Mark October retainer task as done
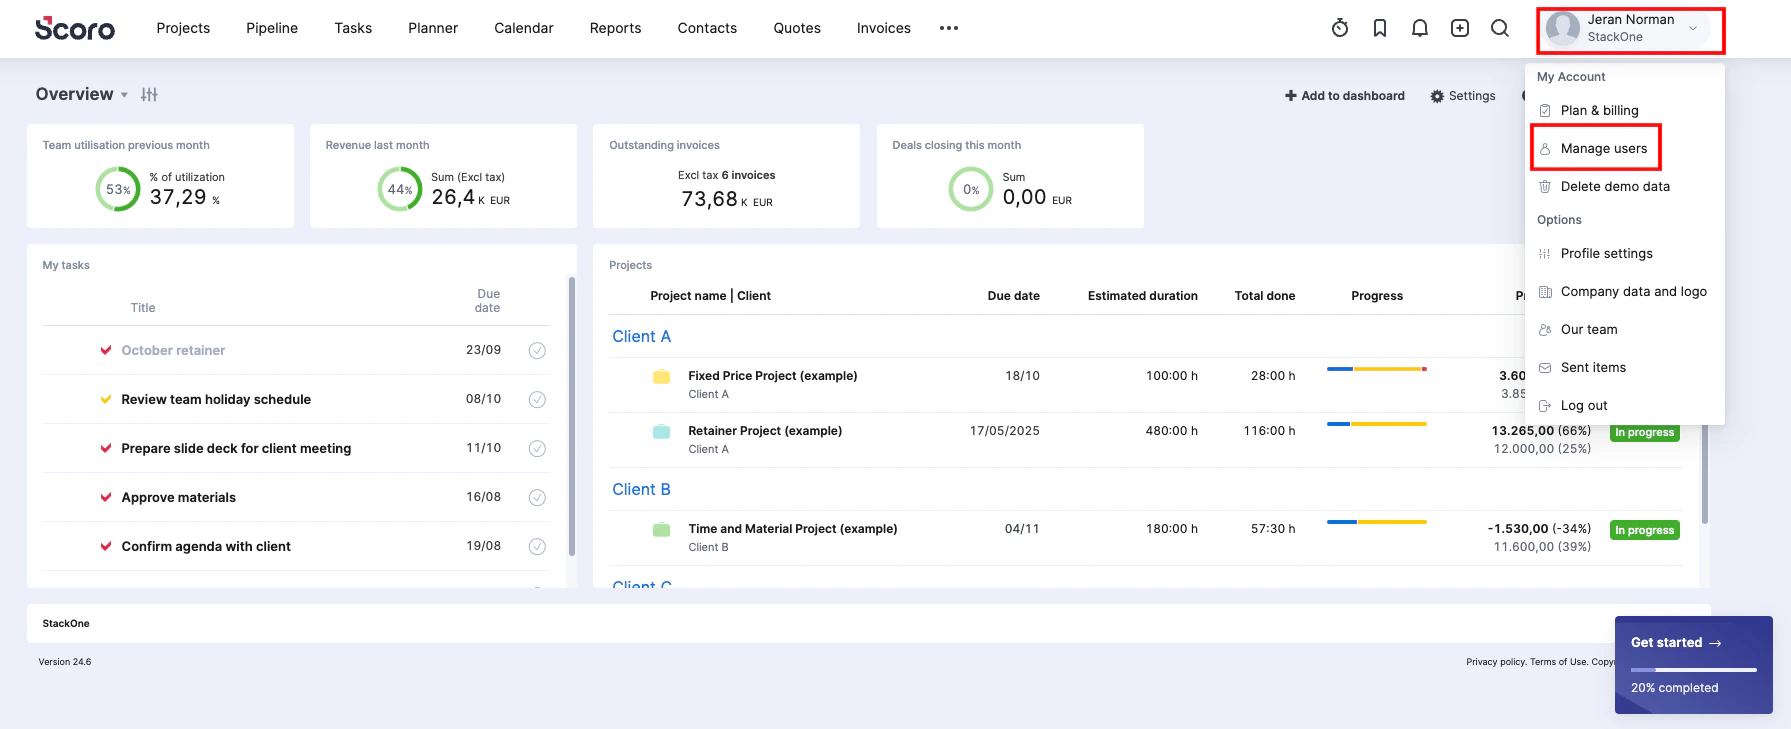The width and height of the screenshot is (1791, 729). [x=537, y=350]
